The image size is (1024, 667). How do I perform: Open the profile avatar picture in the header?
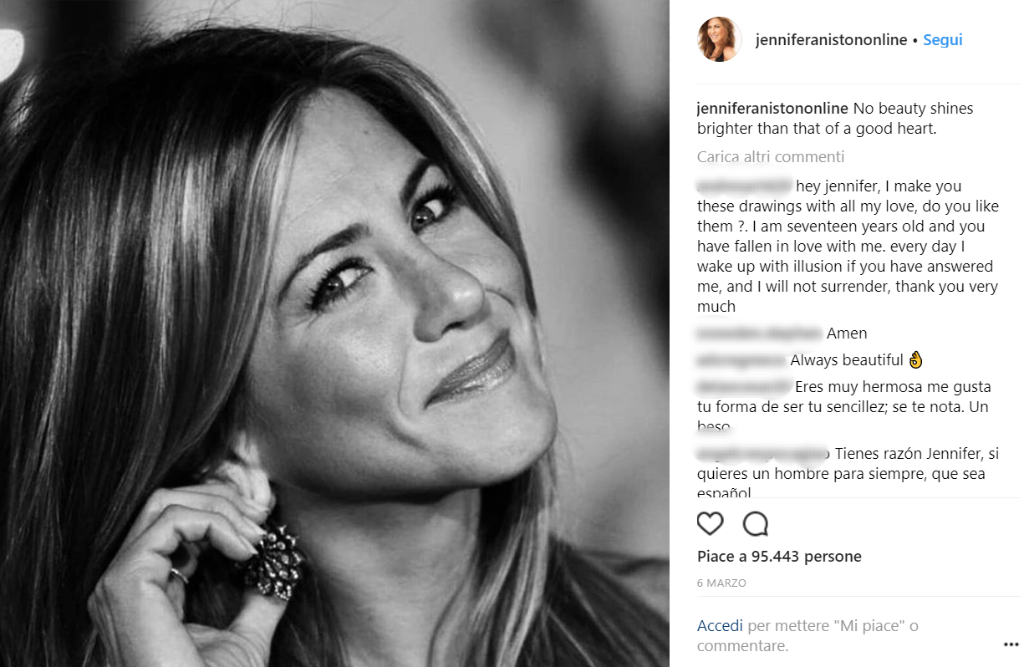point(718,40)
